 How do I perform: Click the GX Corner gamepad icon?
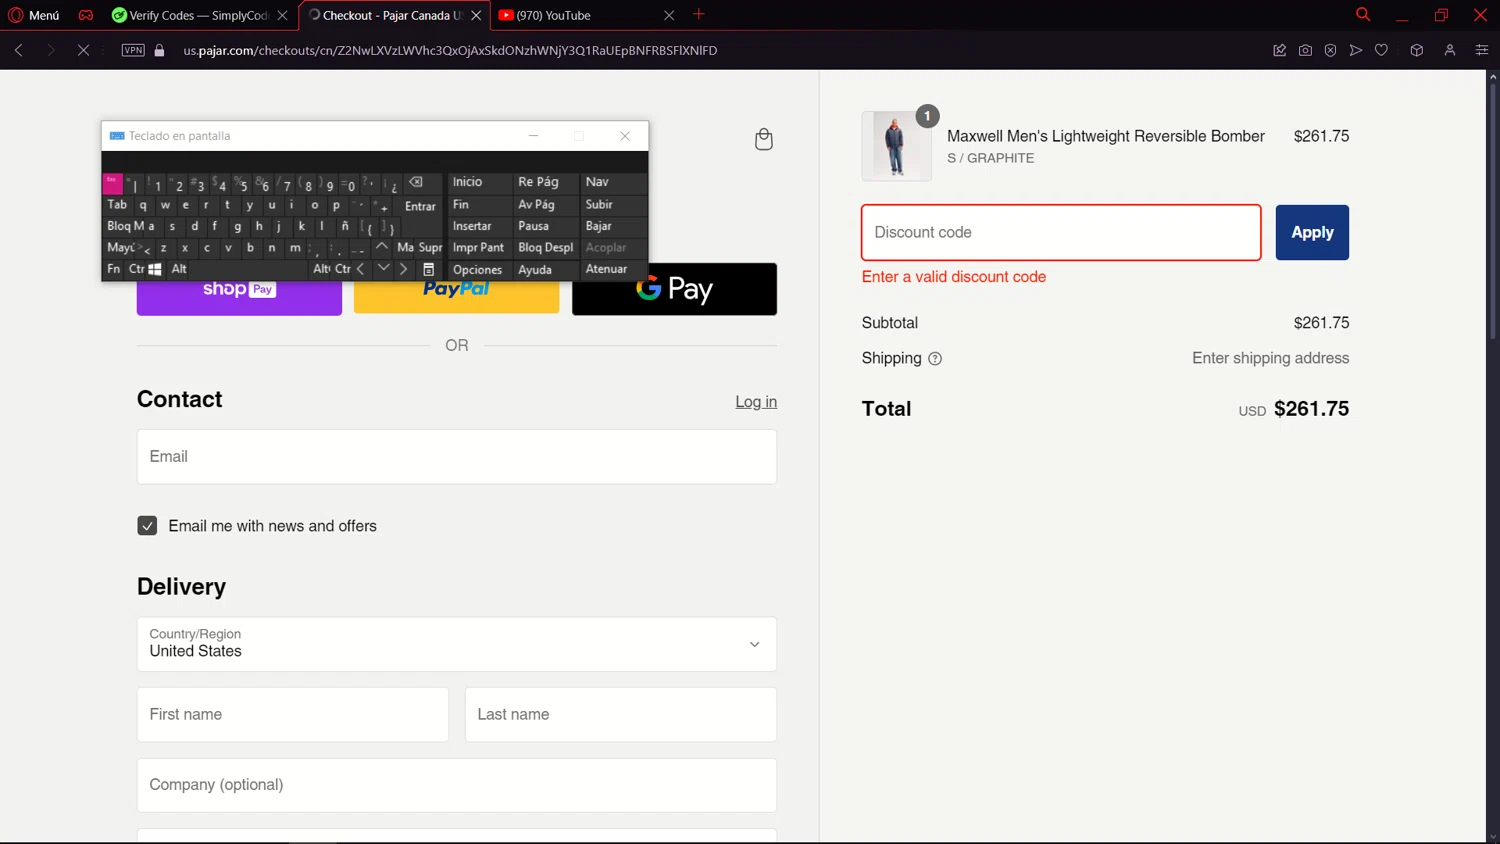(x=86, y=15)
